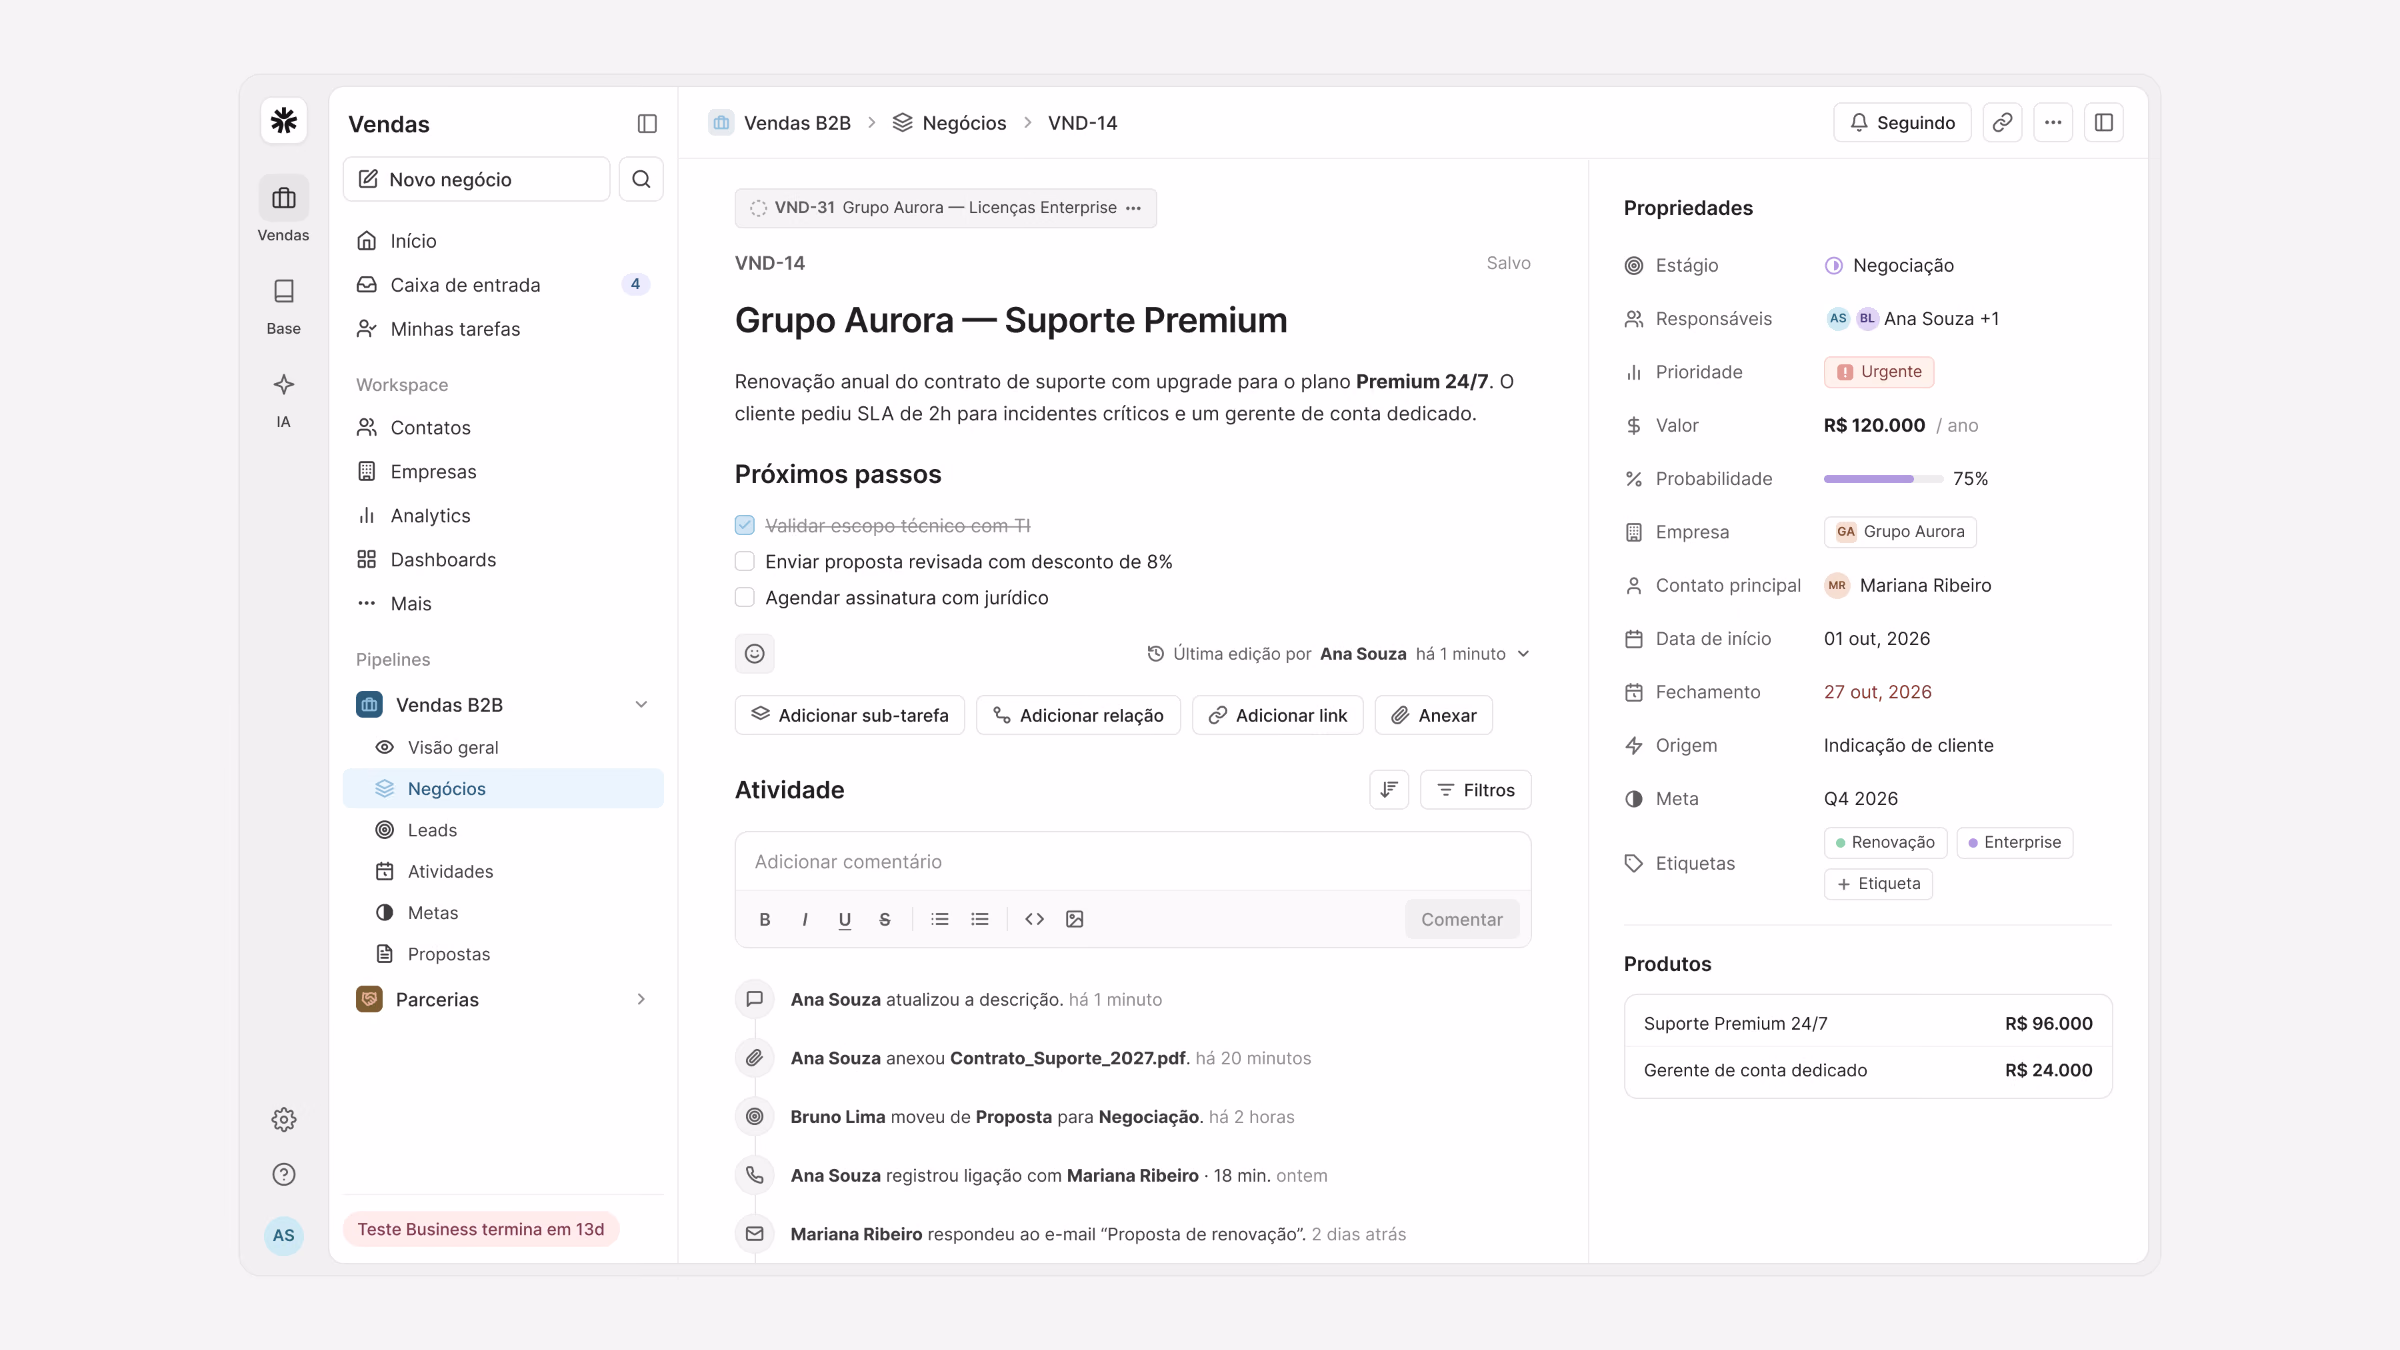The height and width of the screenshot is (1350, 2400).
Task: Open Analytics in the Workspace section
Action: click(x=503, y=515)
